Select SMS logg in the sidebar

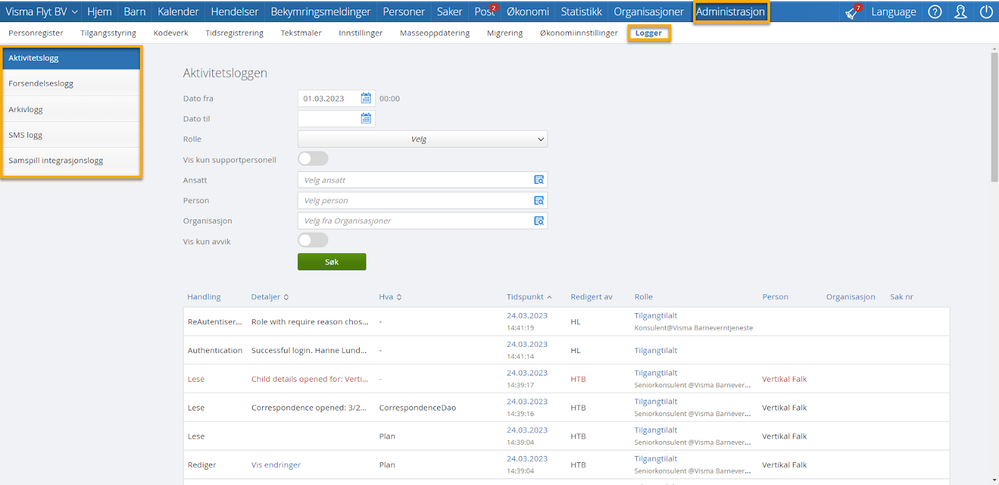point(71,135)
